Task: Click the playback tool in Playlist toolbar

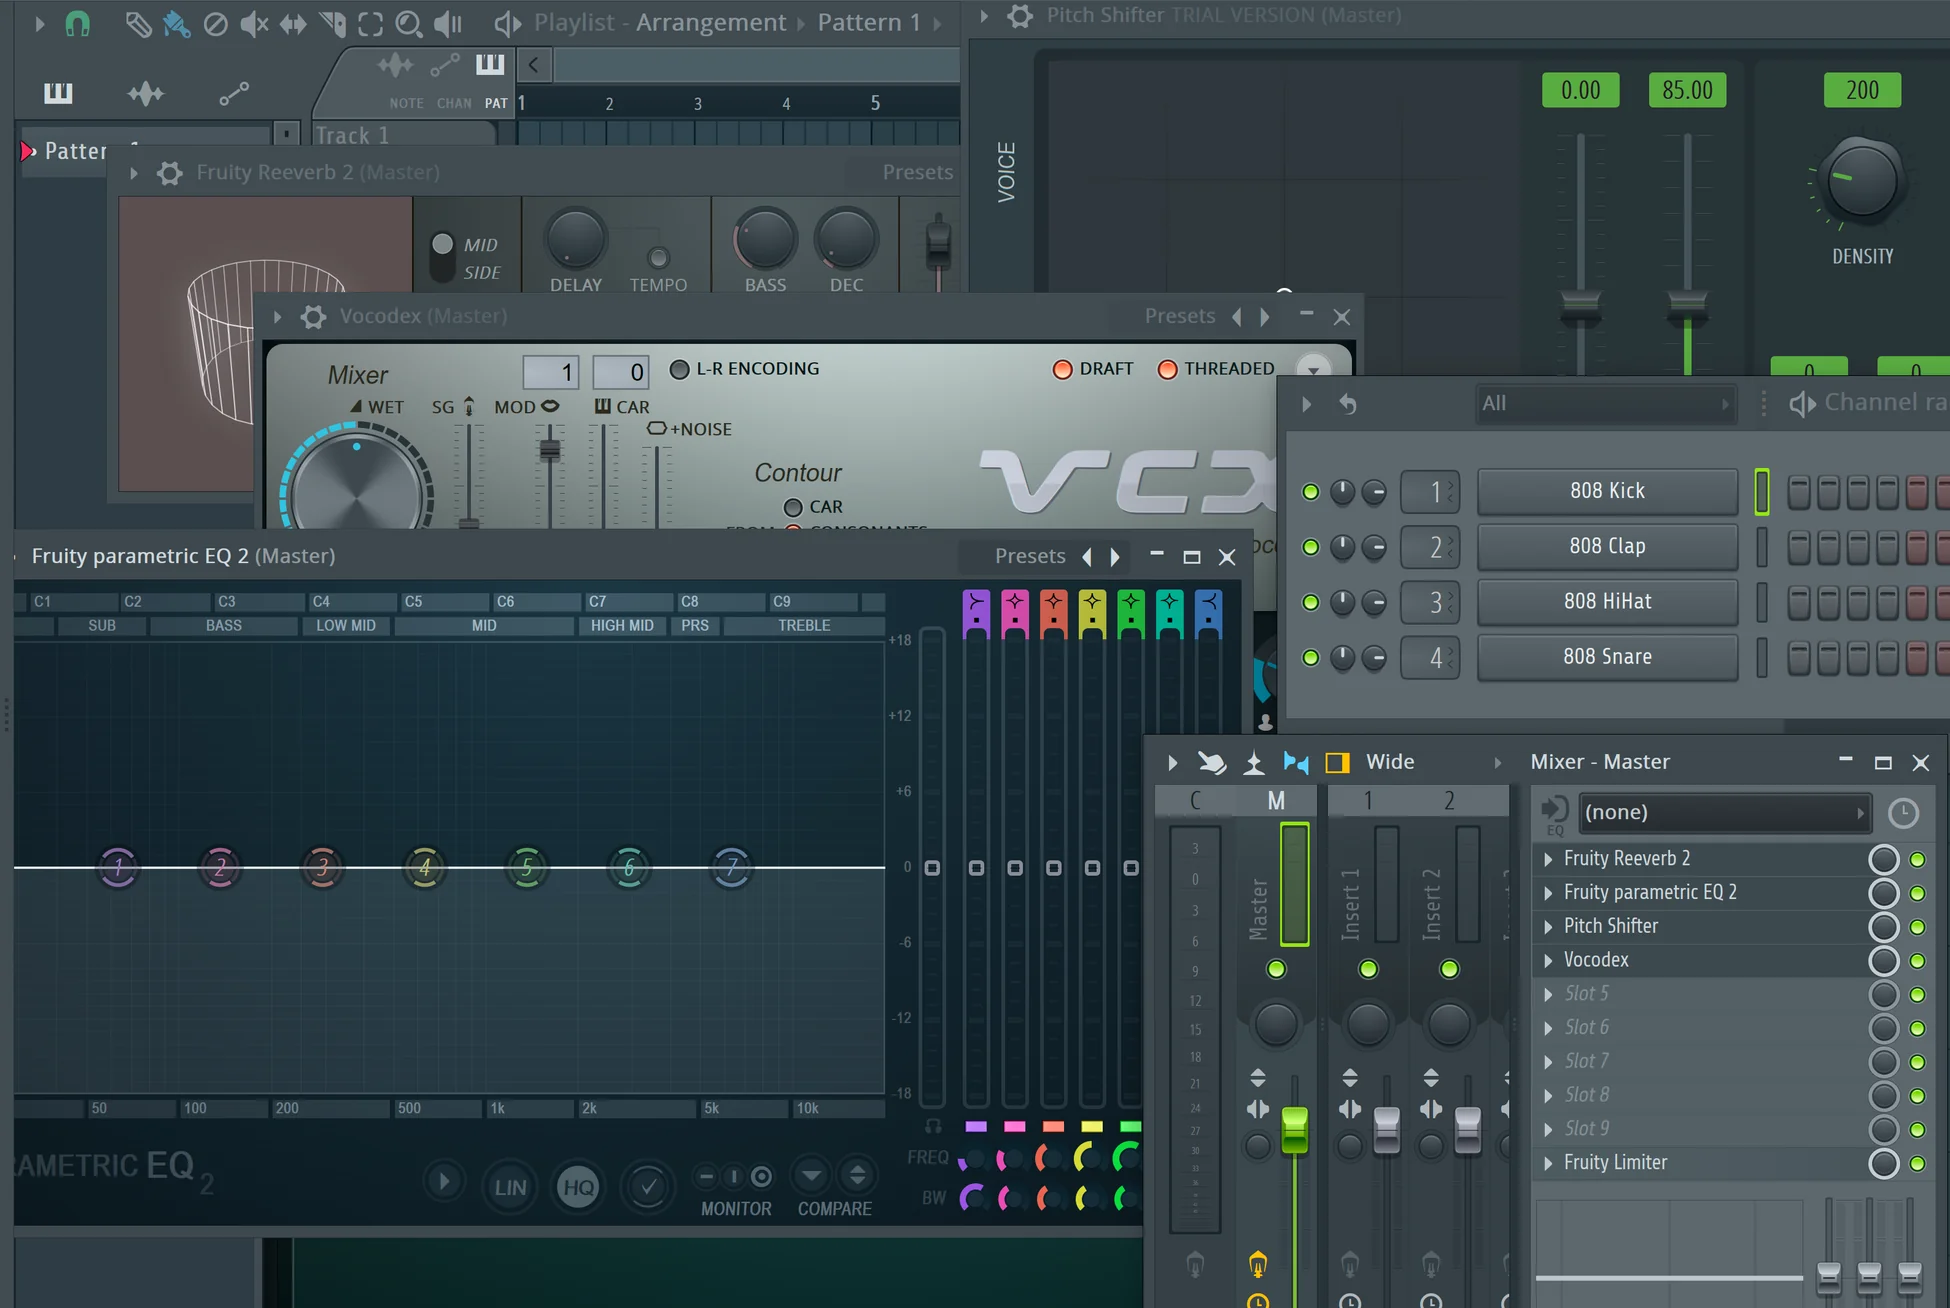Action: point(447,24)
